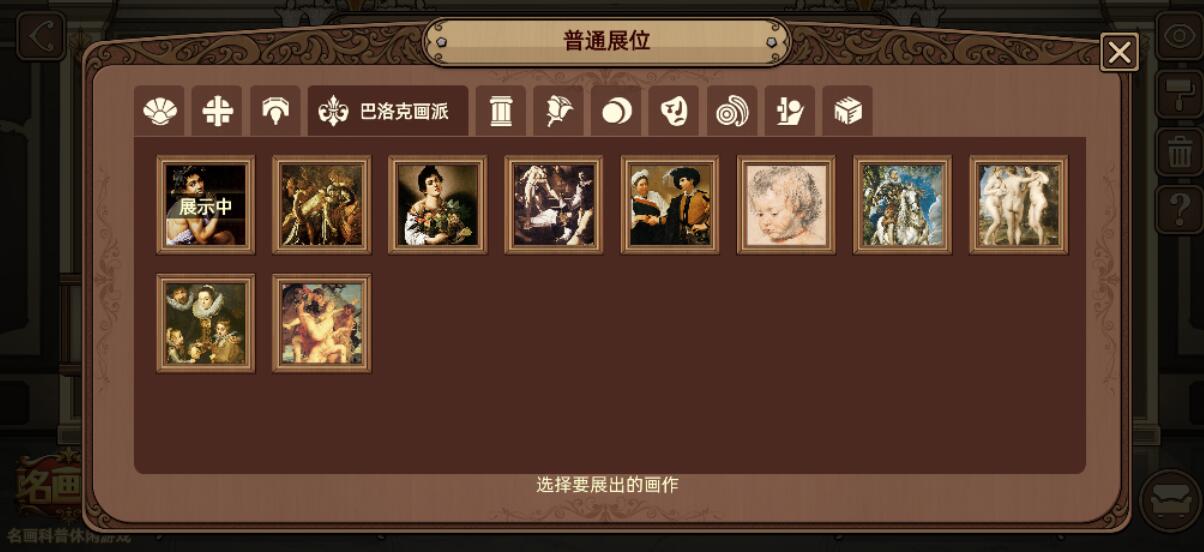Close the 普通展位 dialog
Image resolution: width=1204 pixels, height=552 pixels.
[1119, 52]
